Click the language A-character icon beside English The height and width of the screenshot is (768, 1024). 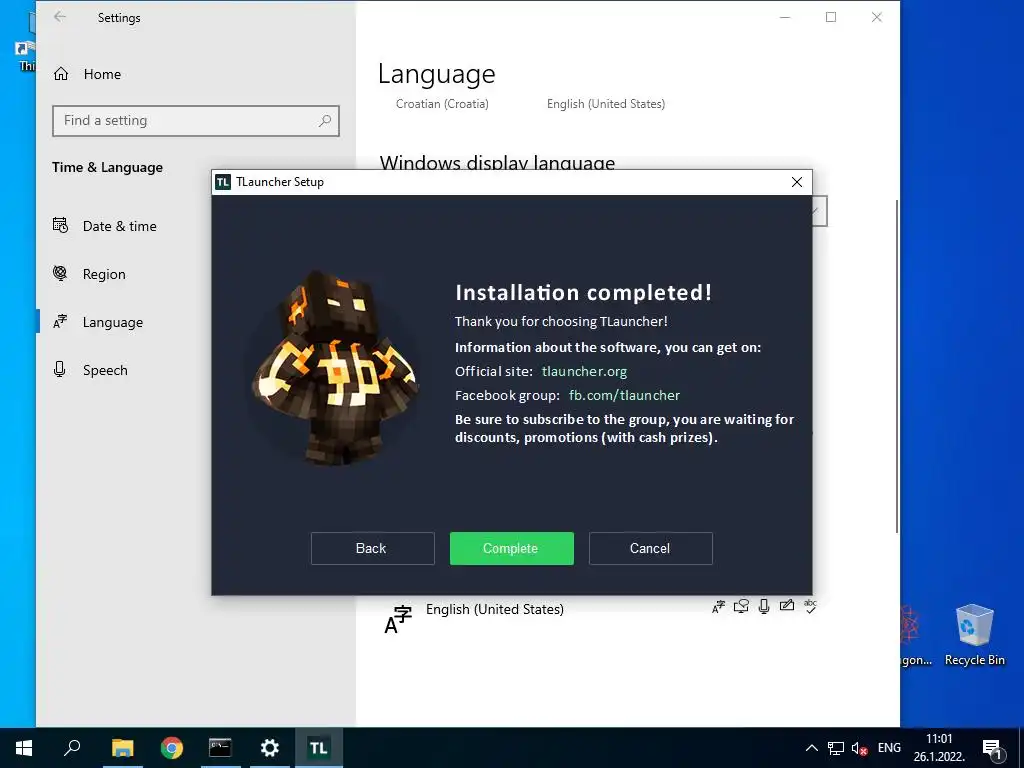pyautogui.click(x=398, y=620)
